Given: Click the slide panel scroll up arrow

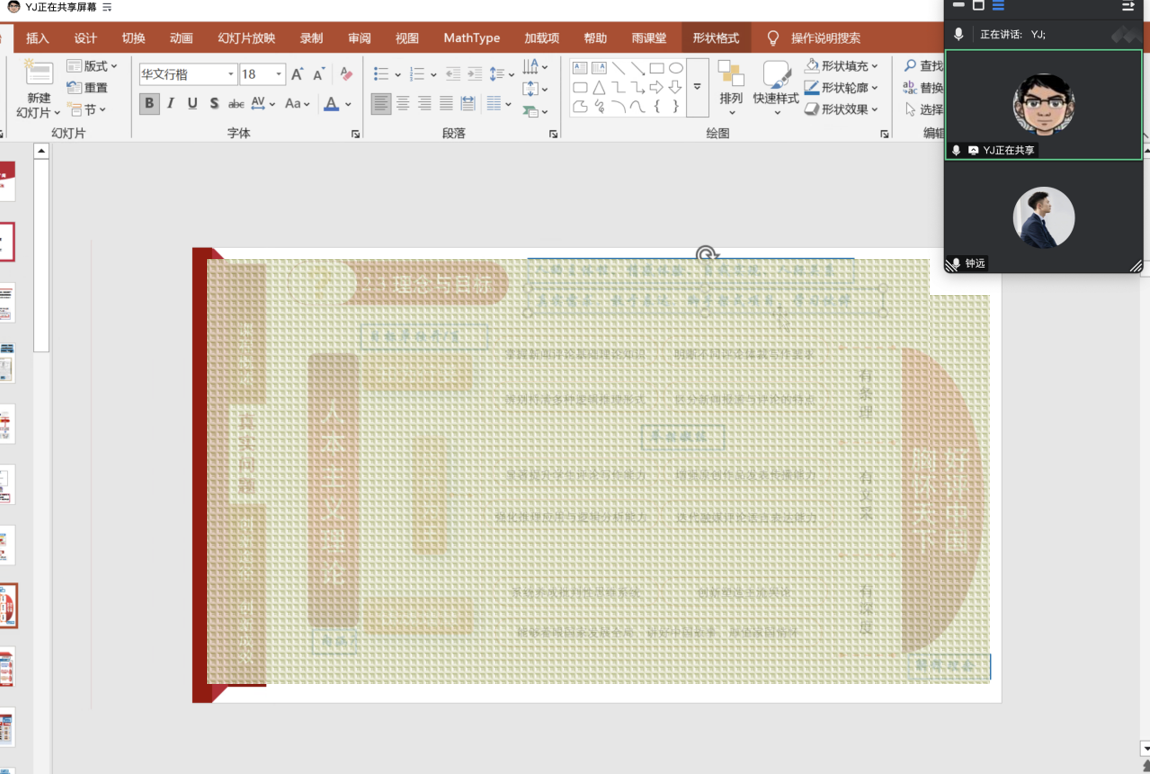Looking at the screenshot, I should pos(41,151).
